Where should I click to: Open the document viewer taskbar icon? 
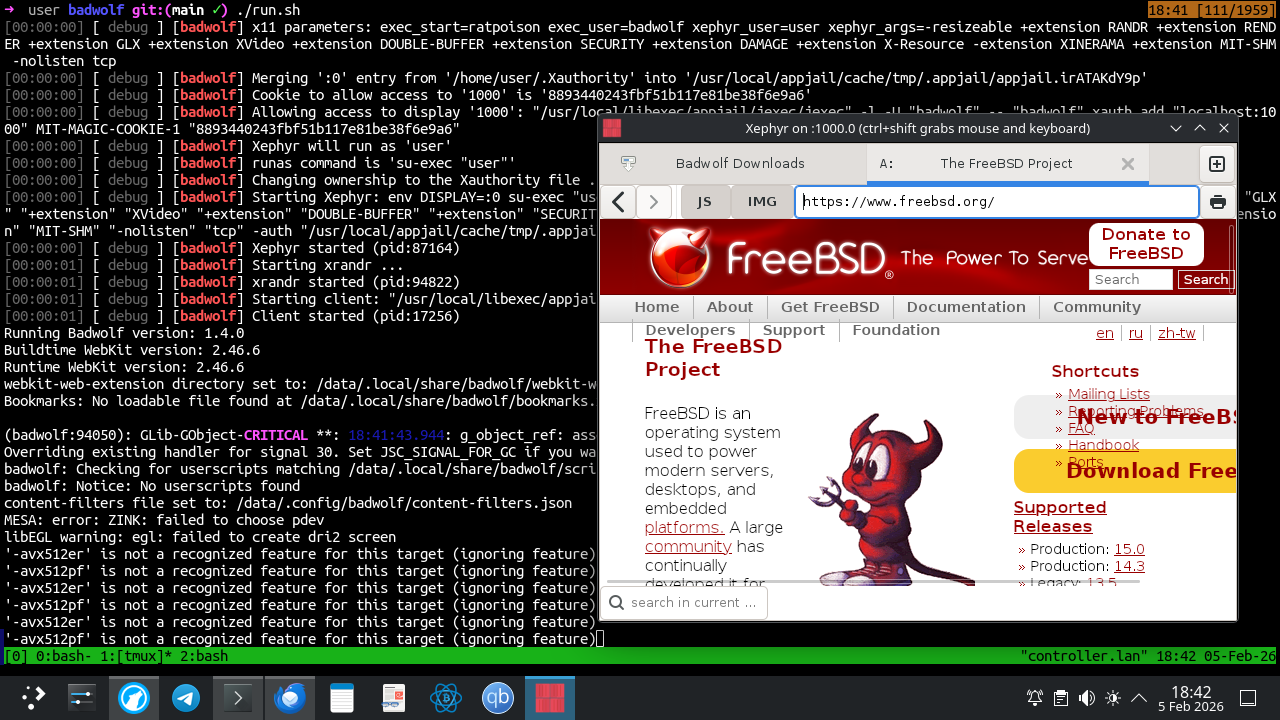point(394,697)
